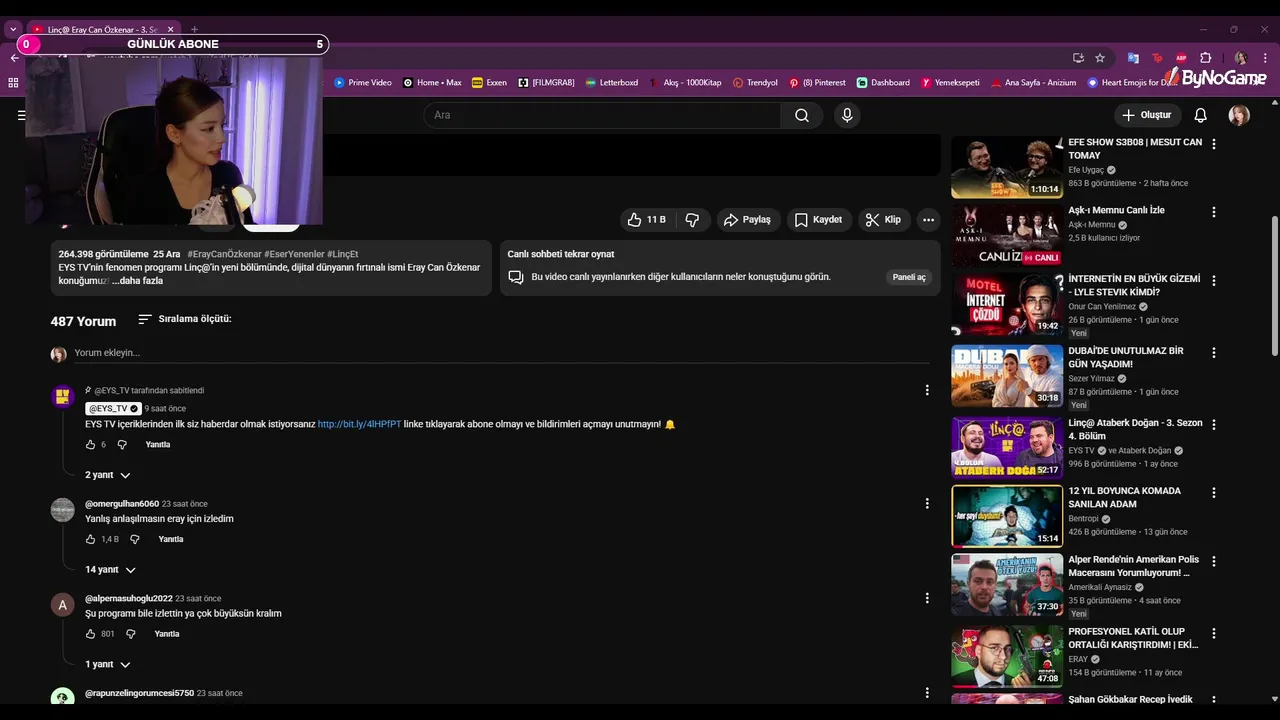1280x720 pixels.
Task: Open Letterboxd bookmark
Action: tap(612, 83)
